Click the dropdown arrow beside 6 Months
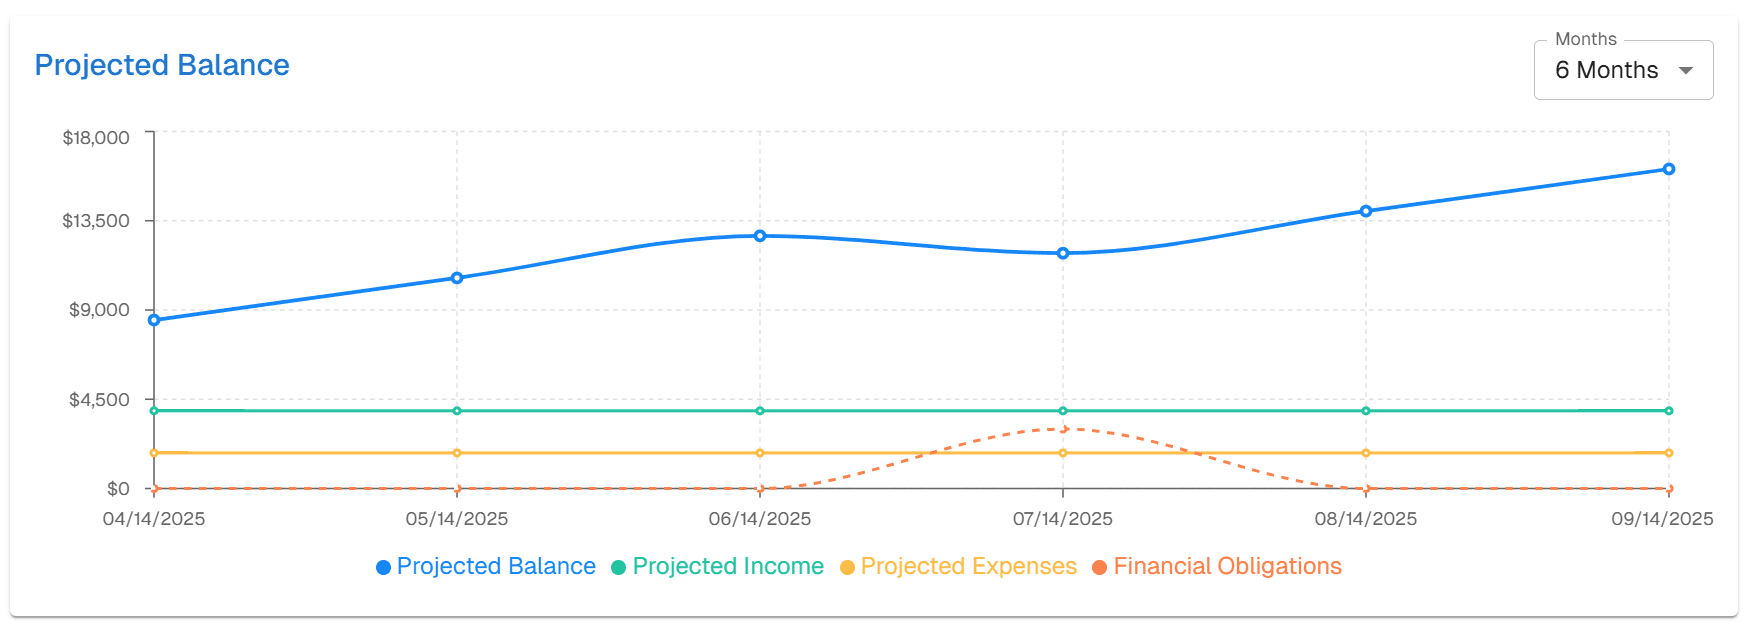 tap(1687, 70)
